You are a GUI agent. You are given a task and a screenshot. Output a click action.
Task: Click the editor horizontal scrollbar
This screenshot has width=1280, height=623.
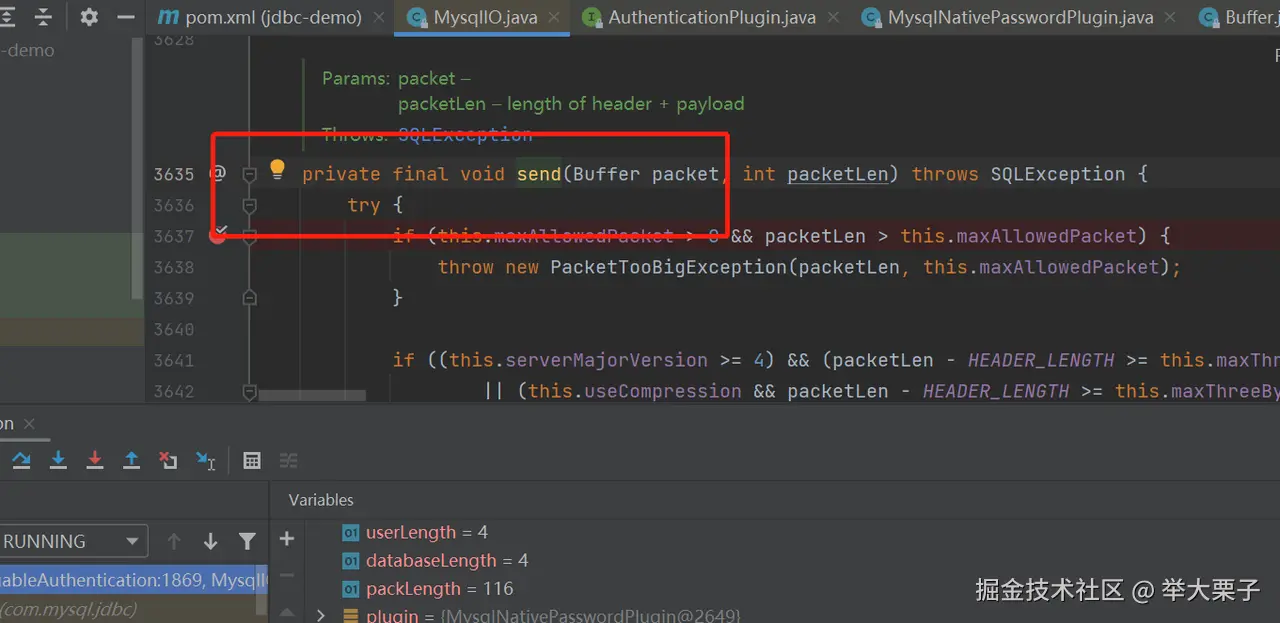pos(312,396)
